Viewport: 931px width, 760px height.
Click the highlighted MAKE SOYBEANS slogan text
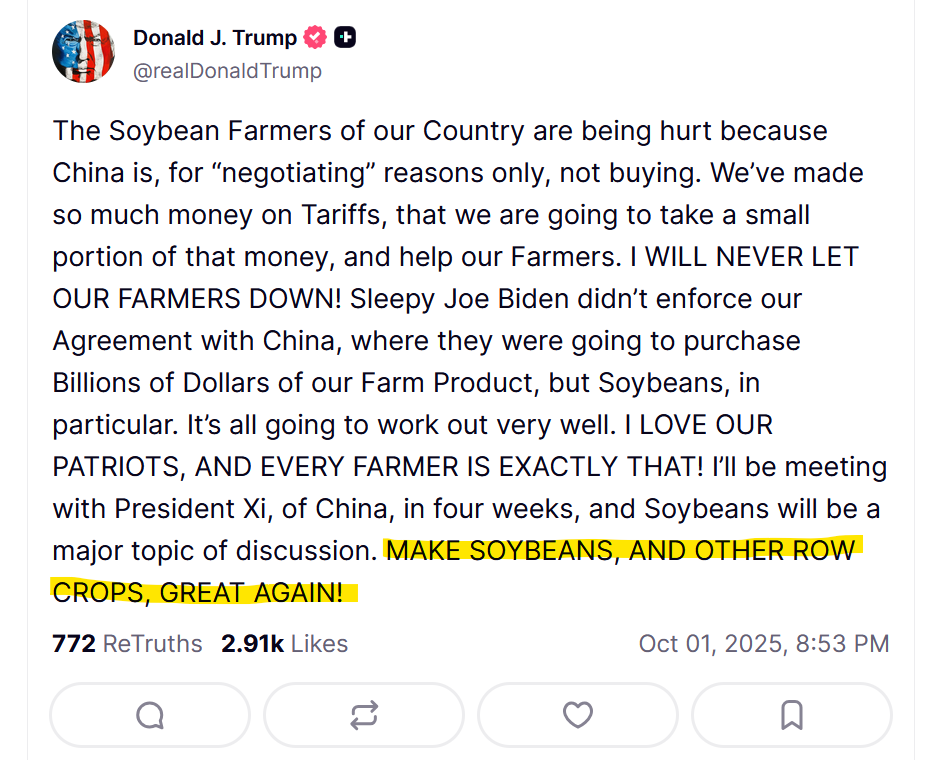coord(620,551)
